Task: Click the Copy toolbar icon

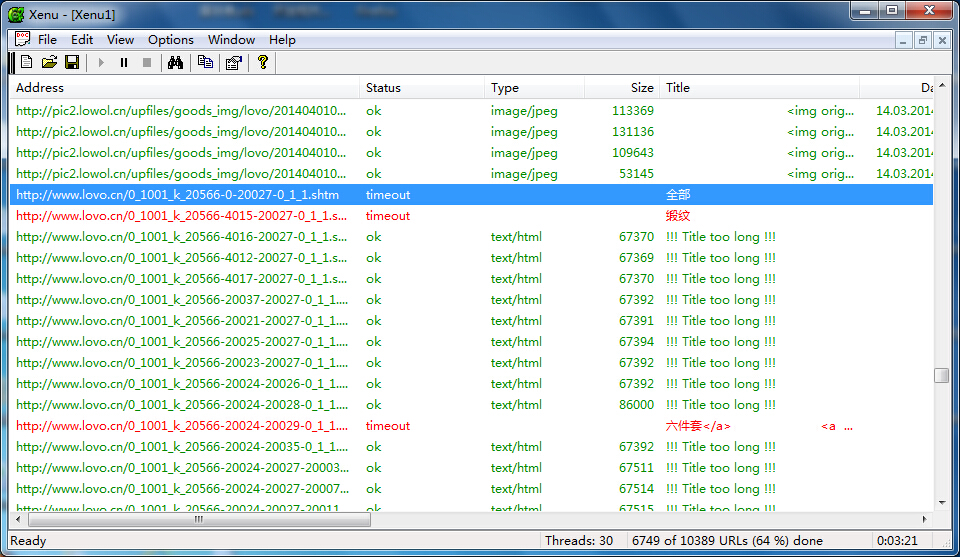Action: (205, 62)
